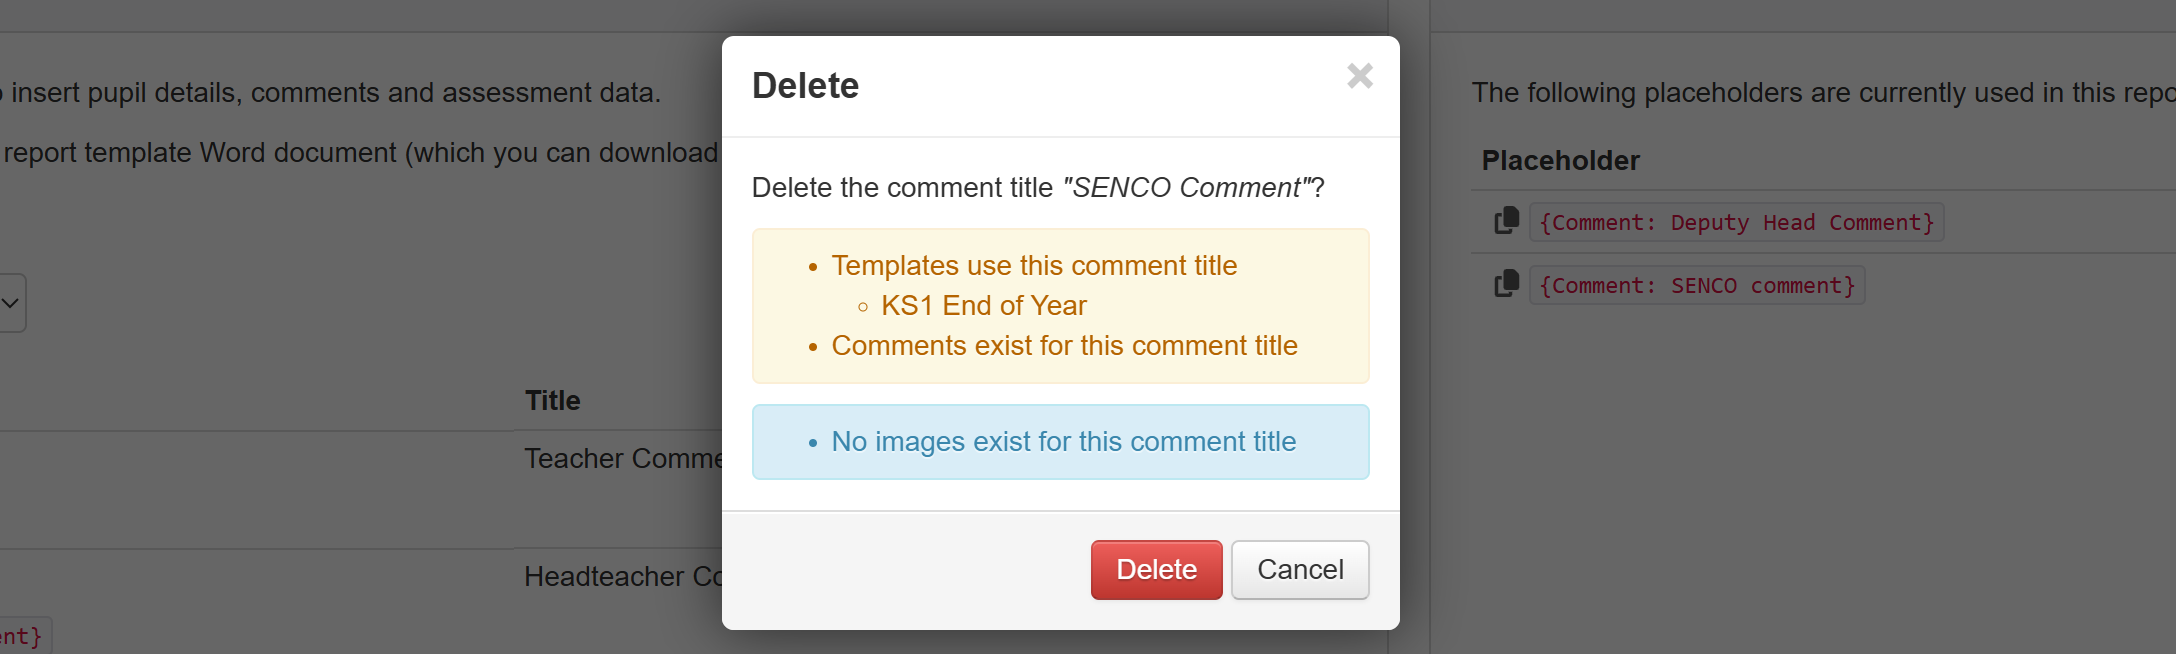Click the 'Comments exist for this comment title' warning
This screenshot has width=2176, height=654.
[1064, 346]
